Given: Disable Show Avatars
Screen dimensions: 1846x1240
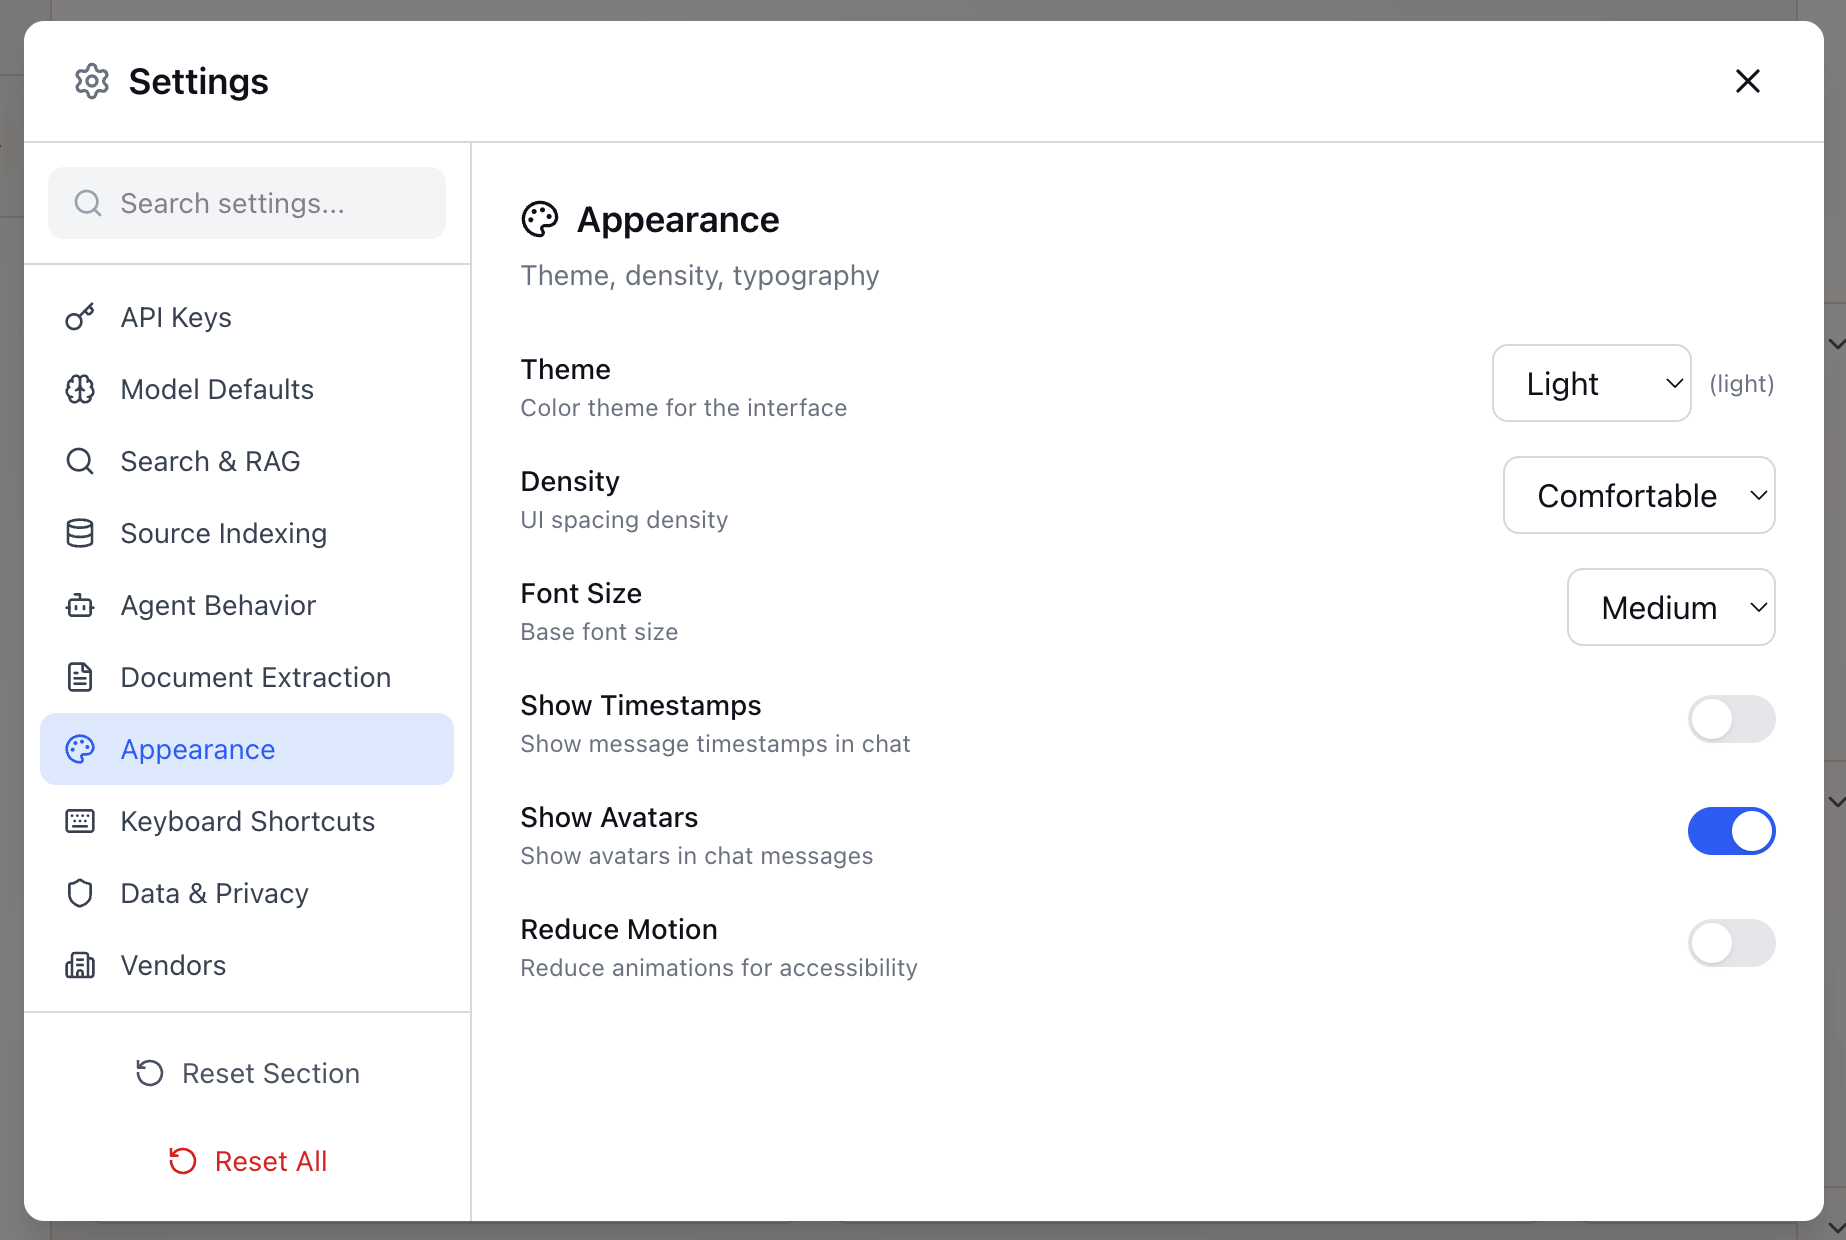Looking at the screenshot, I should tap(1731, 831).
